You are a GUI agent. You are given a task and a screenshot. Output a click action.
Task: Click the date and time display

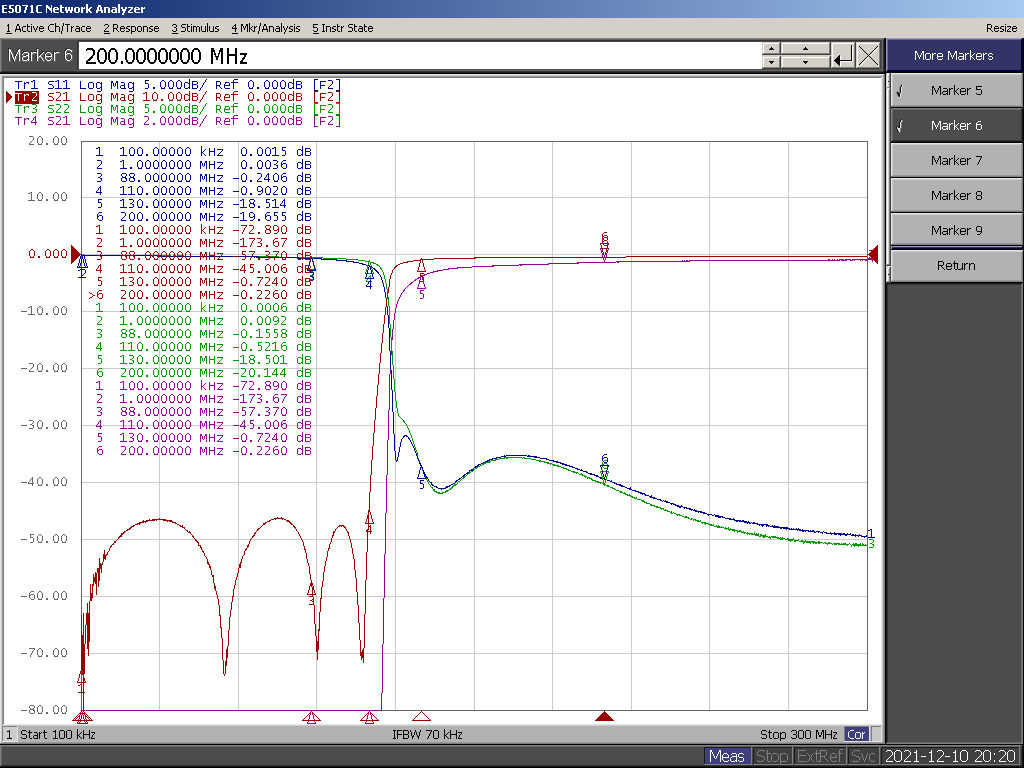pos(950,756)
